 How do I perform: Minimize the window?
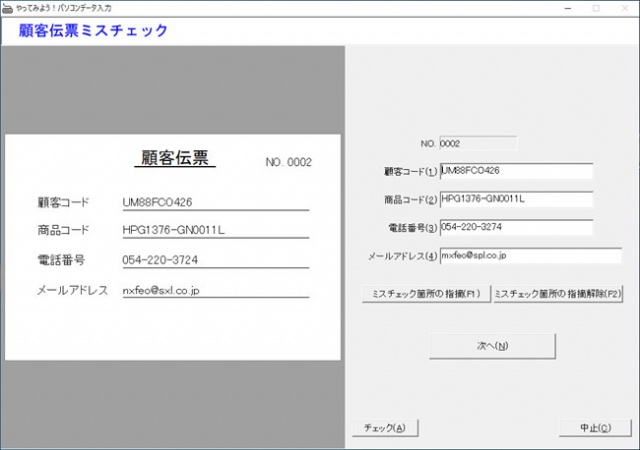(x=568, y=8)
